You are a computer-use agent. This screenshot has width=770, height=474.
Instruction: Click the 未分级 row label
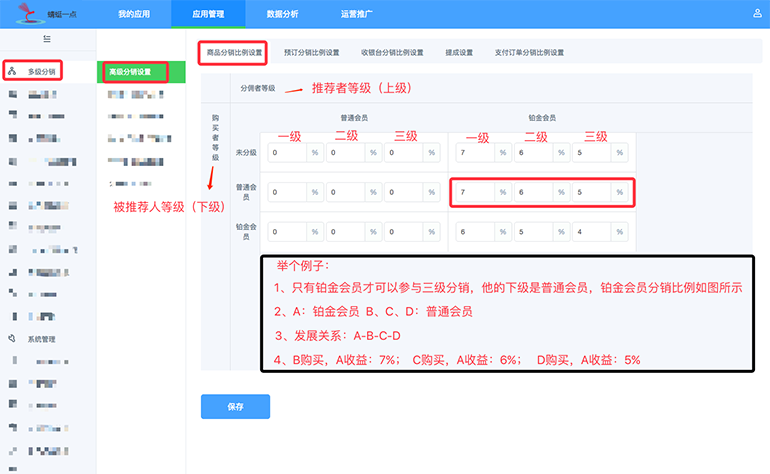click(246, 153)
